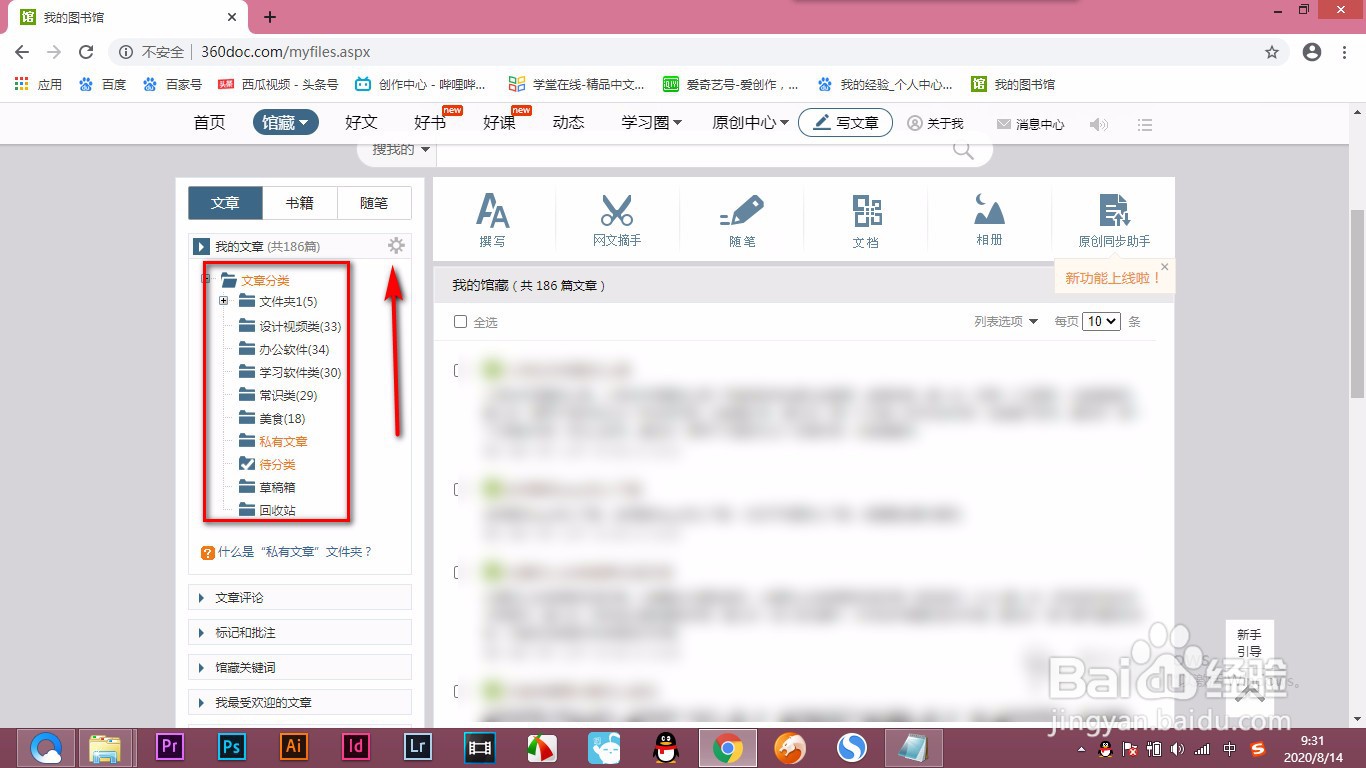Open the 文档 document tool
This screenshot has height=768, width=1366.
pos(866,215)
